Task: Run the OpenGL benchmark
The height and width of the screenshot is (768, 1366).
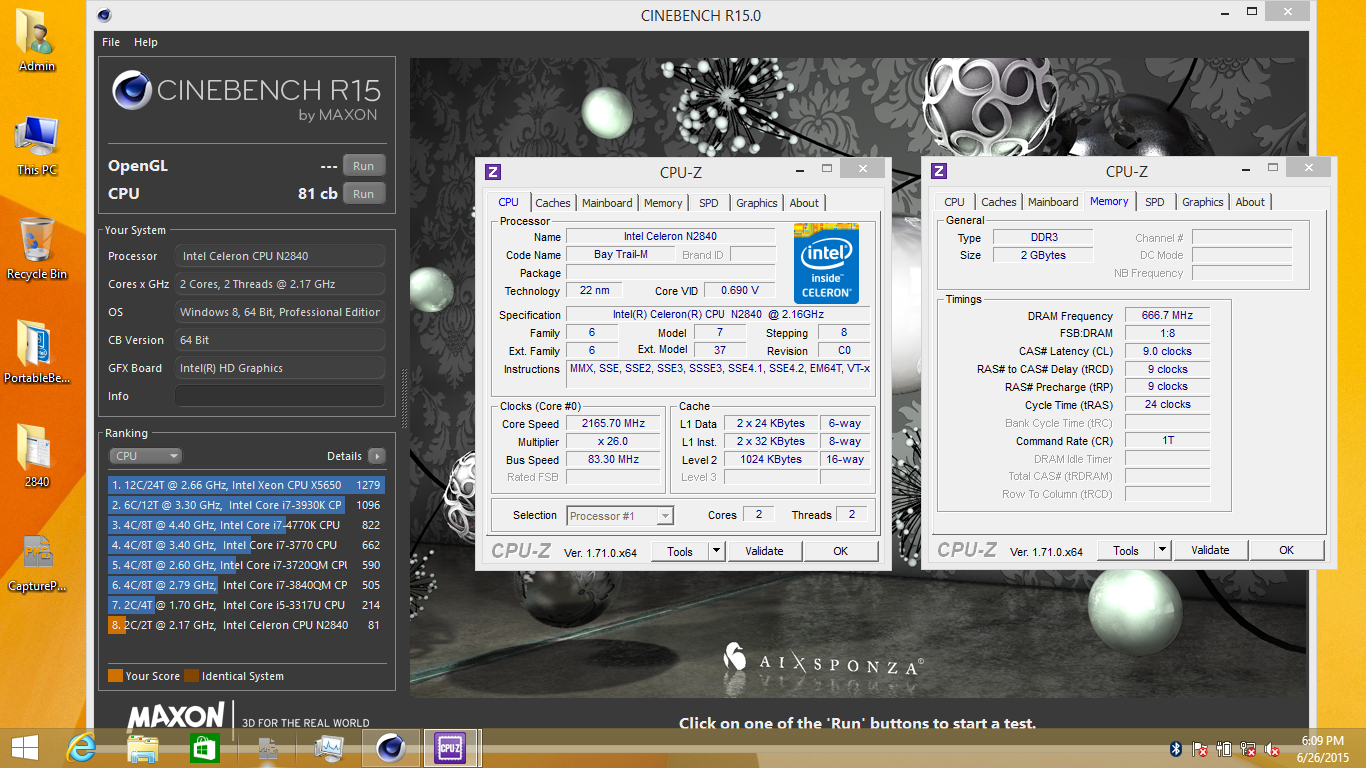Action: tap(363, 166)
